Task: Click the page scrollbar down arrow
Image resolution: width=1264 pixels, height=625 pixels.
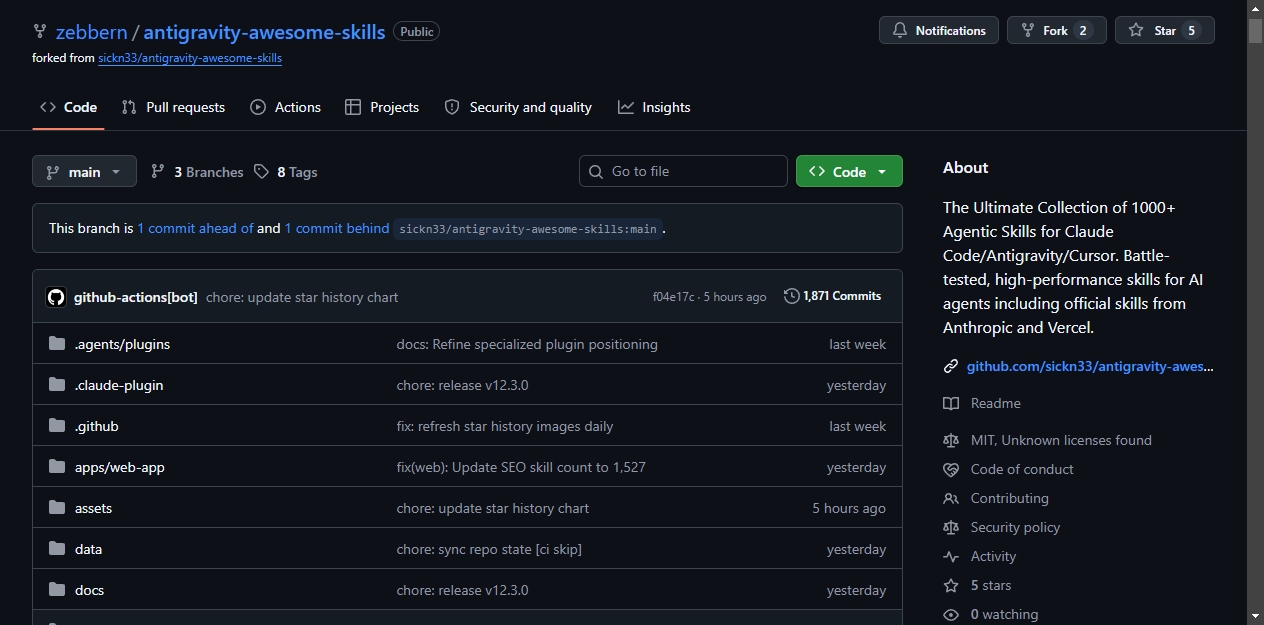Action: click(1255, 616)
